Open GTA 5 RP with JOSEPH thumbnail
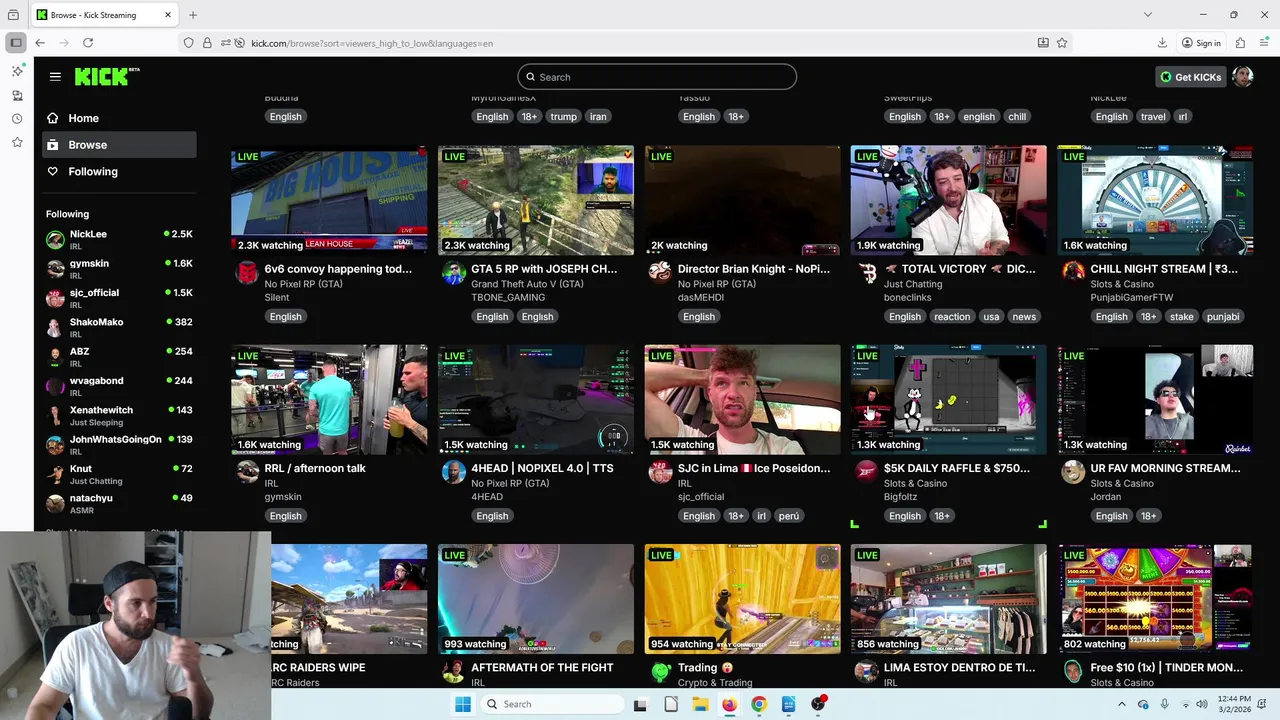This screenshot has height=720, width=1280. (536, 200)
